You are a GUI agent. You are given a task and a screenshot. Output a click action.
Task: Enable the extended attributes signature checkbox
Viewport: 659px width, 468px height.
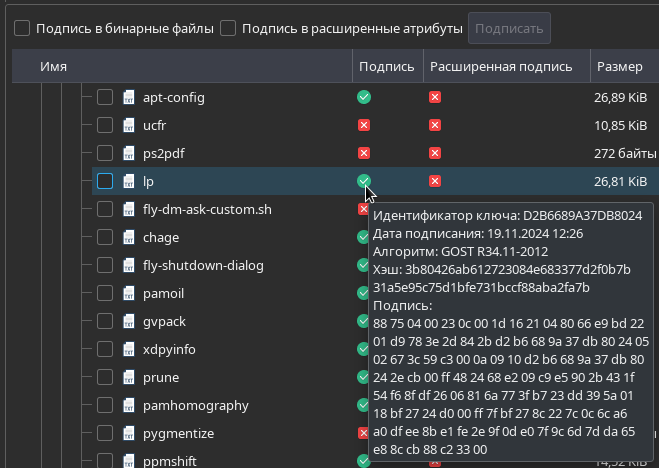[228, 29]
